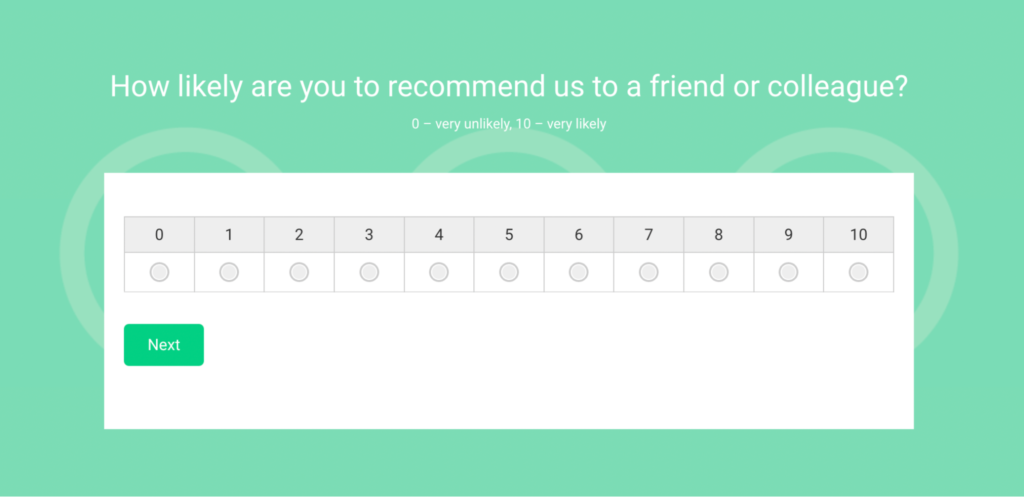Click the "very unlikely, very likely" scale hint
1024x497 pixels.
509,125
